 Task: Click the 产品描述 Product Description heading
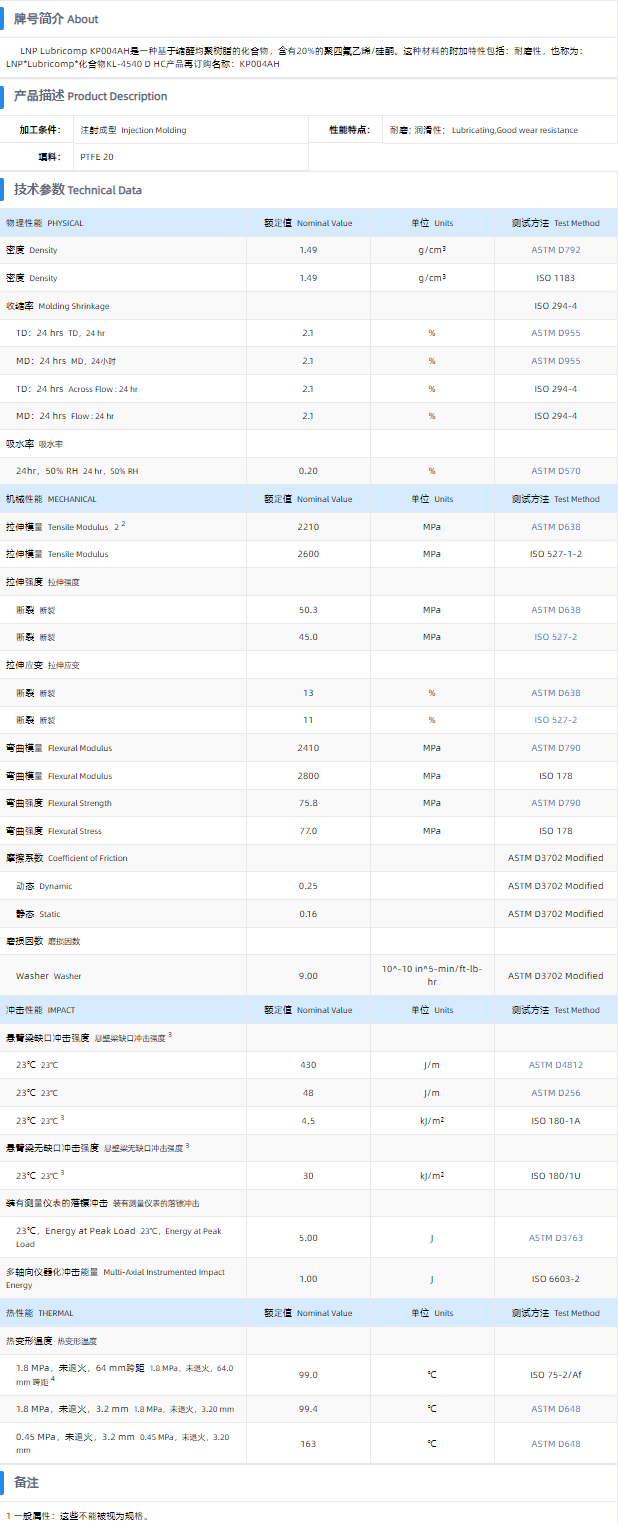tap(90, 96)
